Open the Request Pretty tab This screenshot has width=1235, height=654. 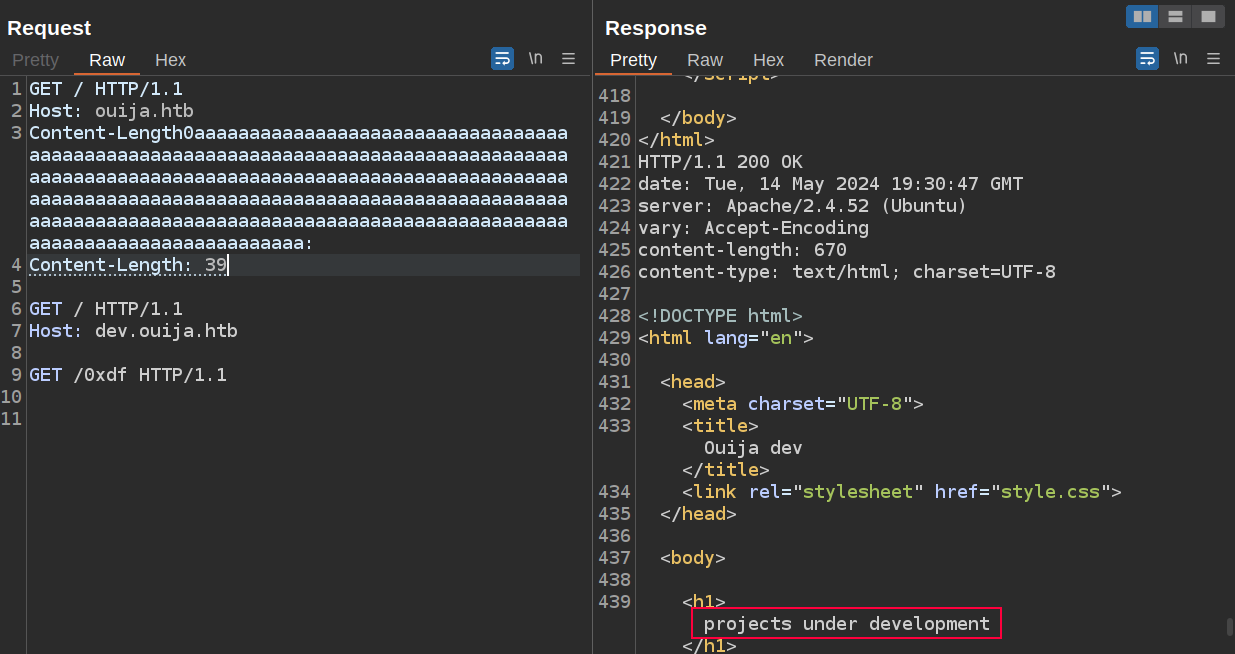coord(36,60)
